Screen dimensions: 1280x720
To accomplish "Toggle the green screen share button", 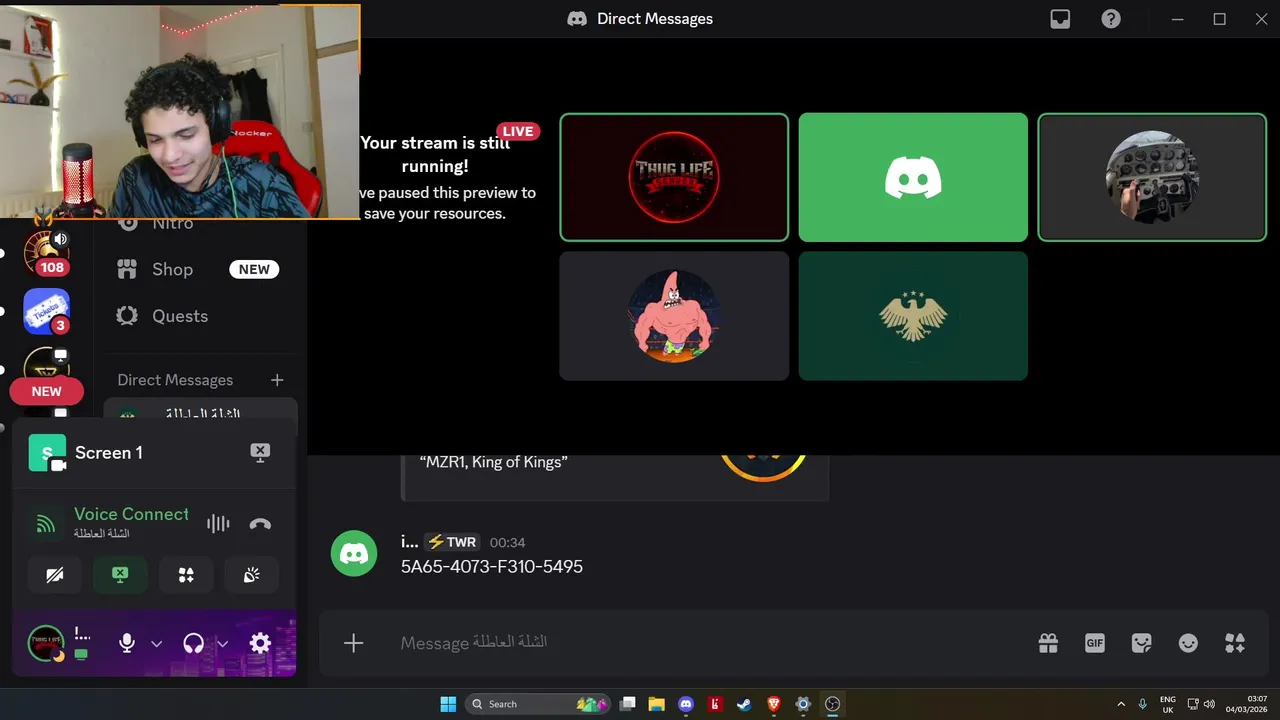I will click(x=120, y=575).
